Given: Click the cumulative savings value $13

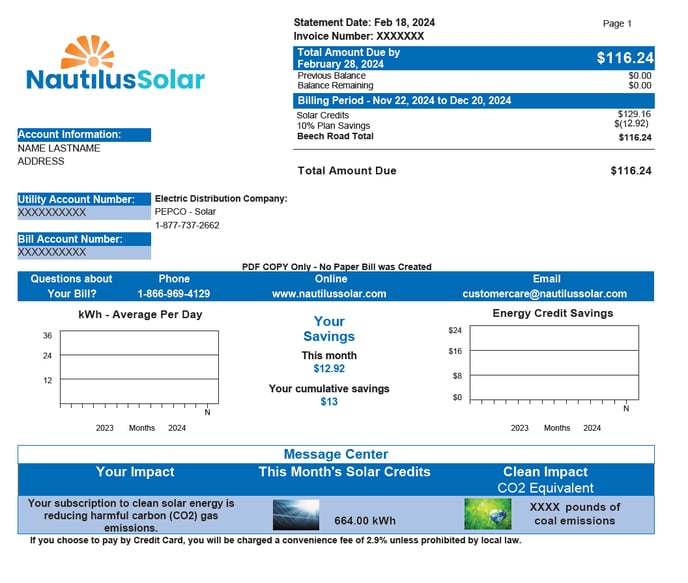Looking at the screenshot, I should (329, 402).
